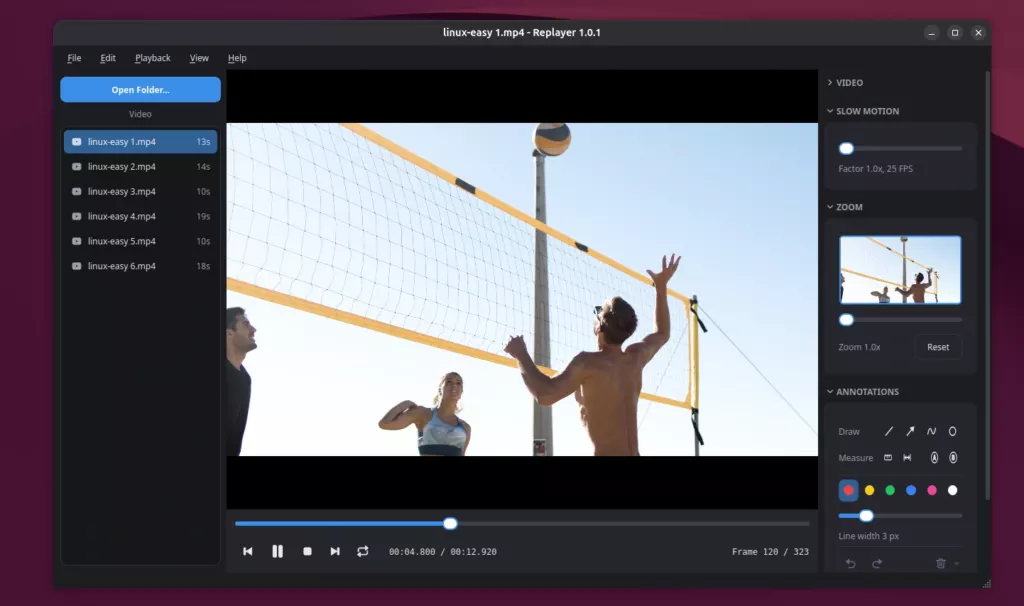Click the playback seek bar

click(x=522, y=524)
